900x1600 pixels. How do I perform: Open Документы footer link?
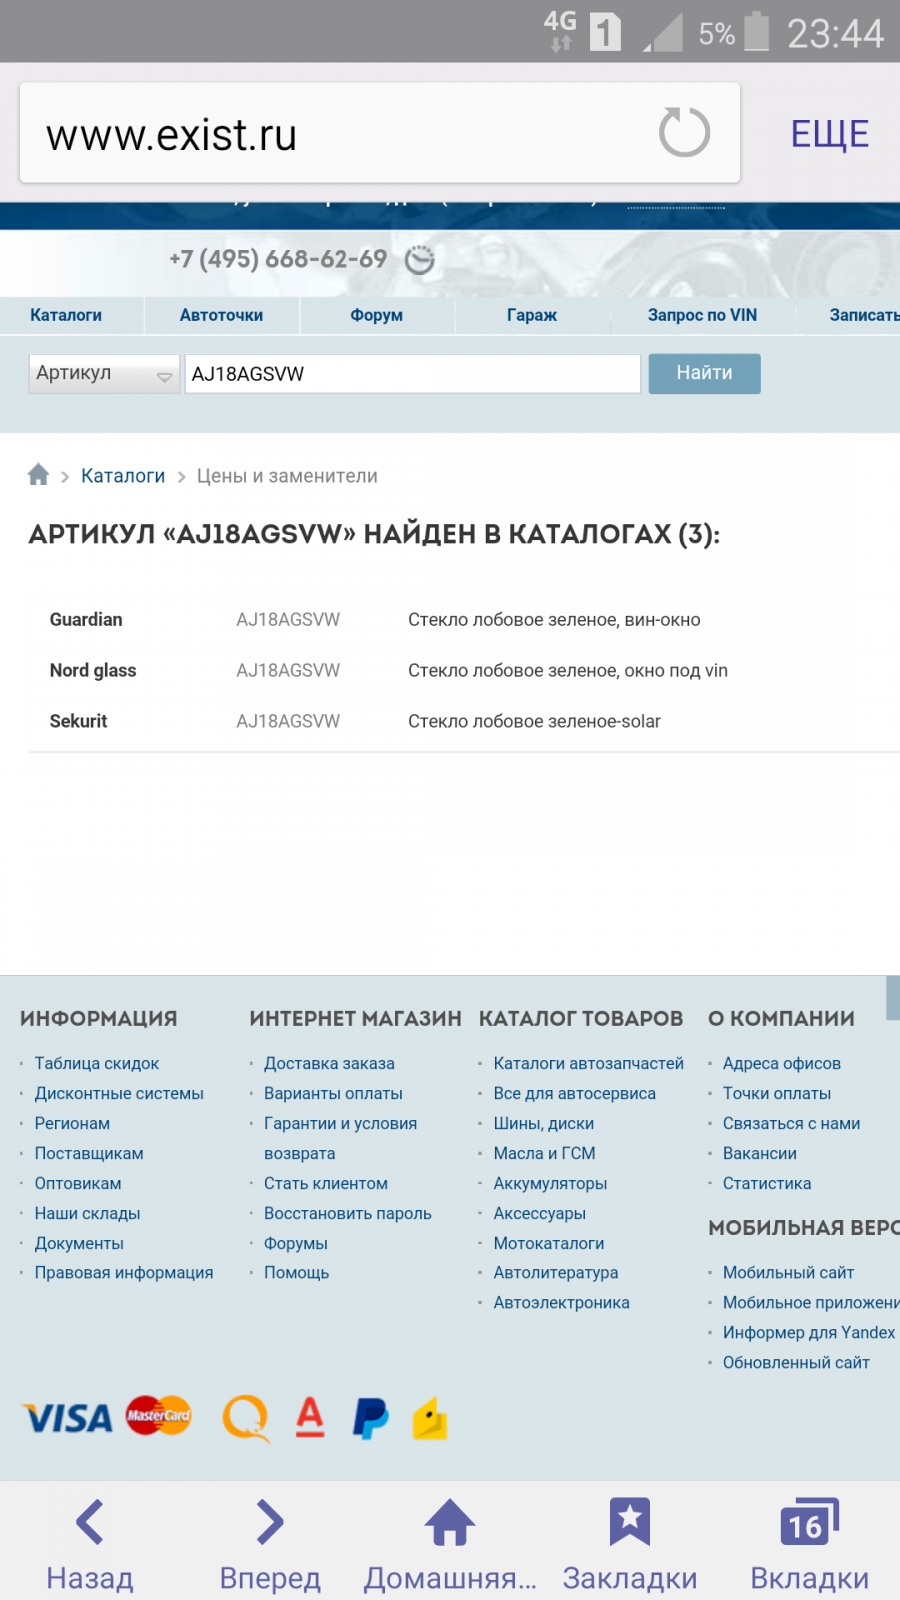tap(79, 1243)
